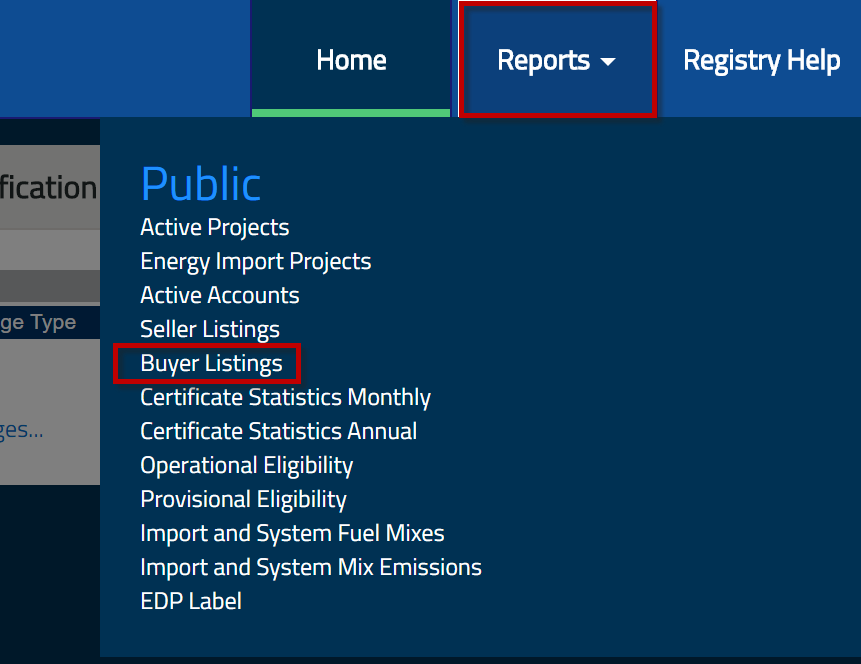Screen dimensions: 861x664
Task: Click the Reports menu label
Action: point(543,60)
